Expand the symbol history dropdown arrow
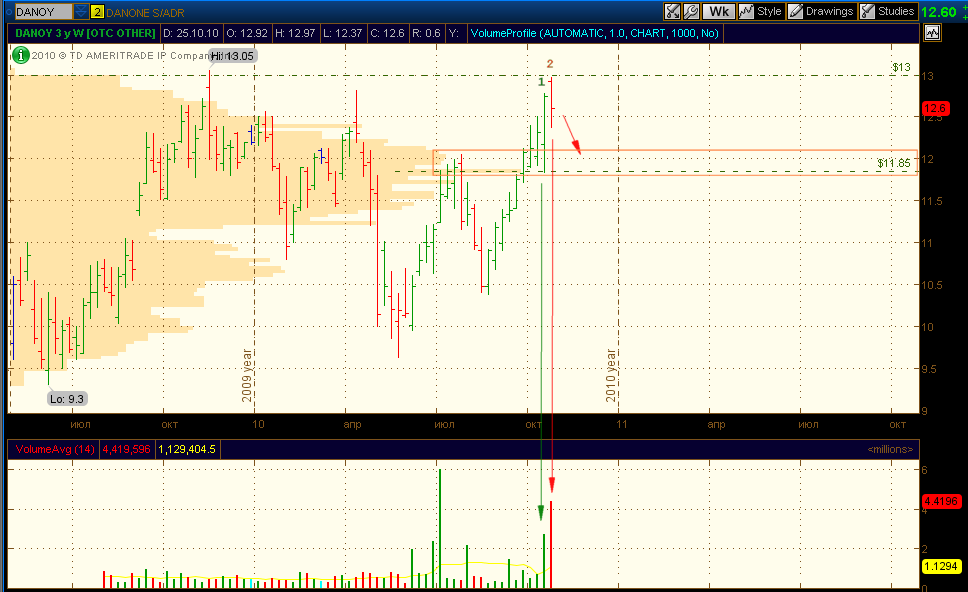Viewport: 968px width, 592px height. (81, 12)
